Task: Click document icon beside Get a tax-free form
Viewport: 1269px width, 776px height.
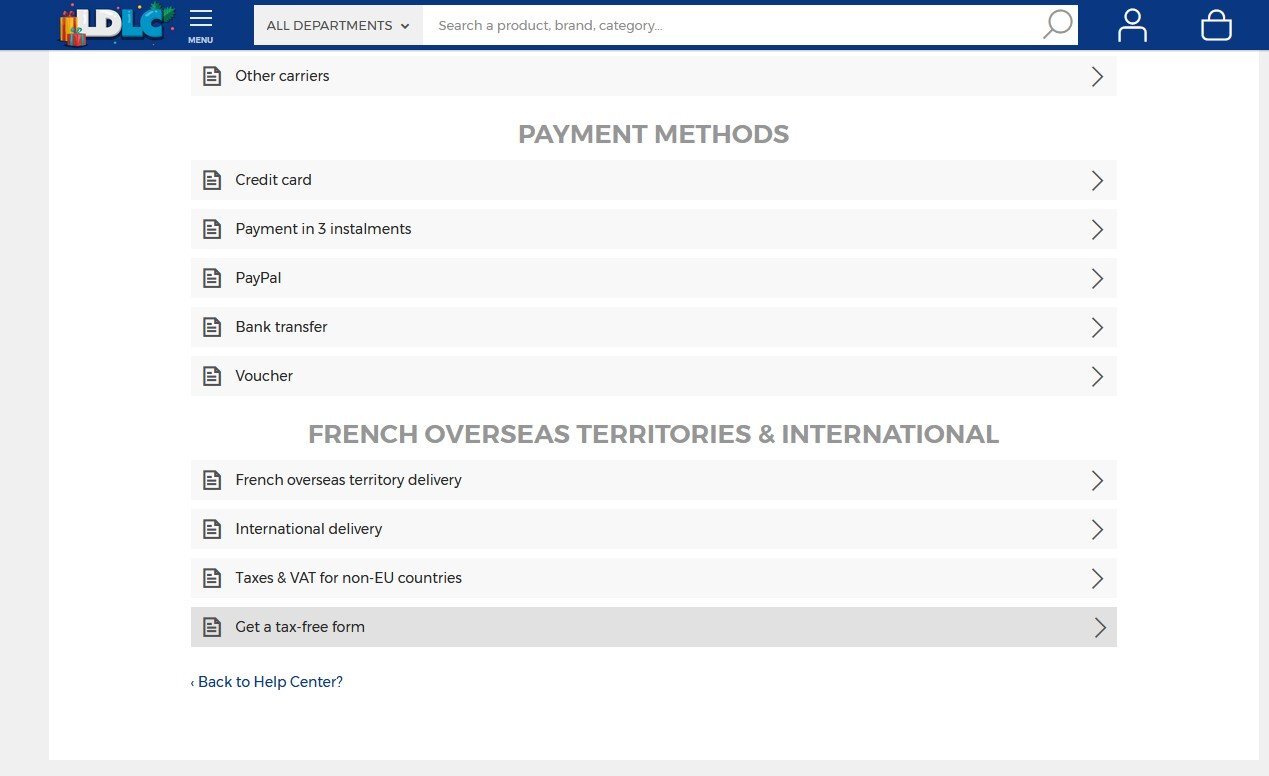Action: 212,627
